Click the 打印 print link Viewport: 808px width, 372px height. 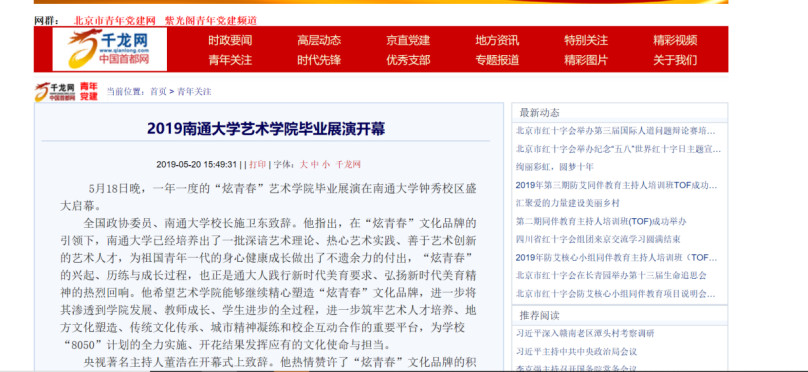[x=257, y=164]
